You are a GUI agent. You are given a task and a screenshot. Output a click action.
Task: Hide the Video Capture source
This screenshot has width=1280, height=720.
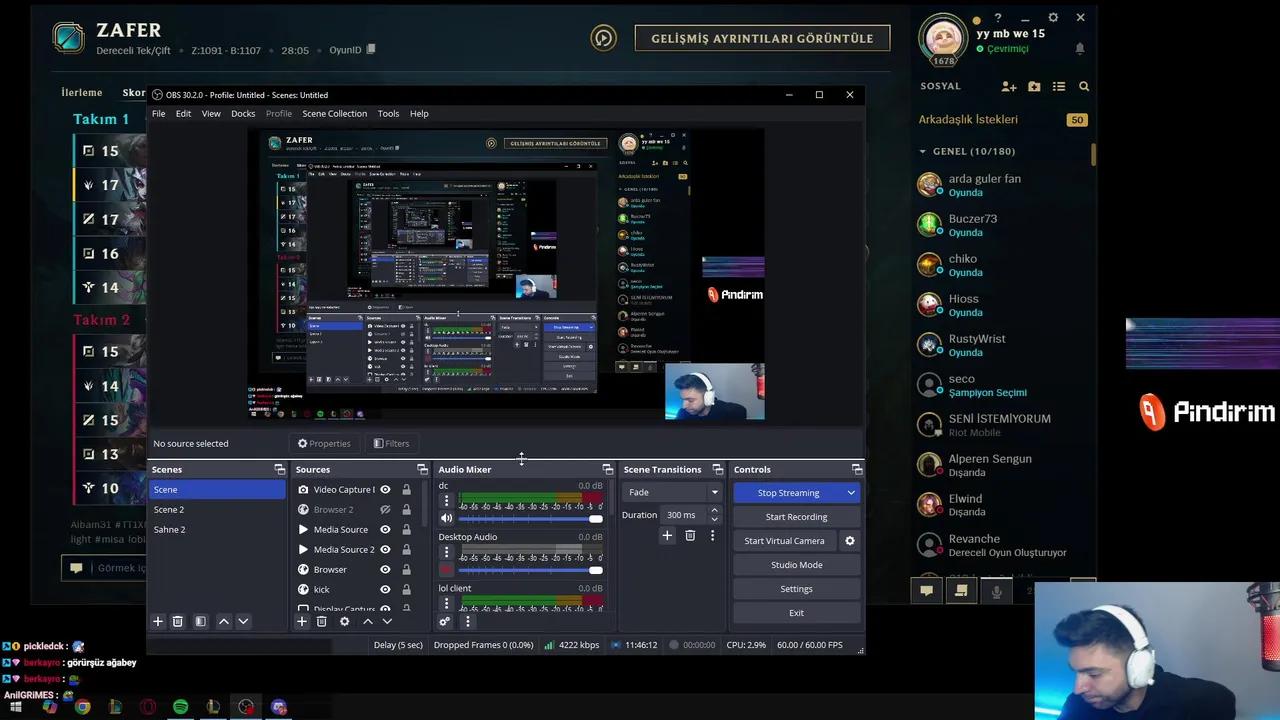(x=385, y=490)
